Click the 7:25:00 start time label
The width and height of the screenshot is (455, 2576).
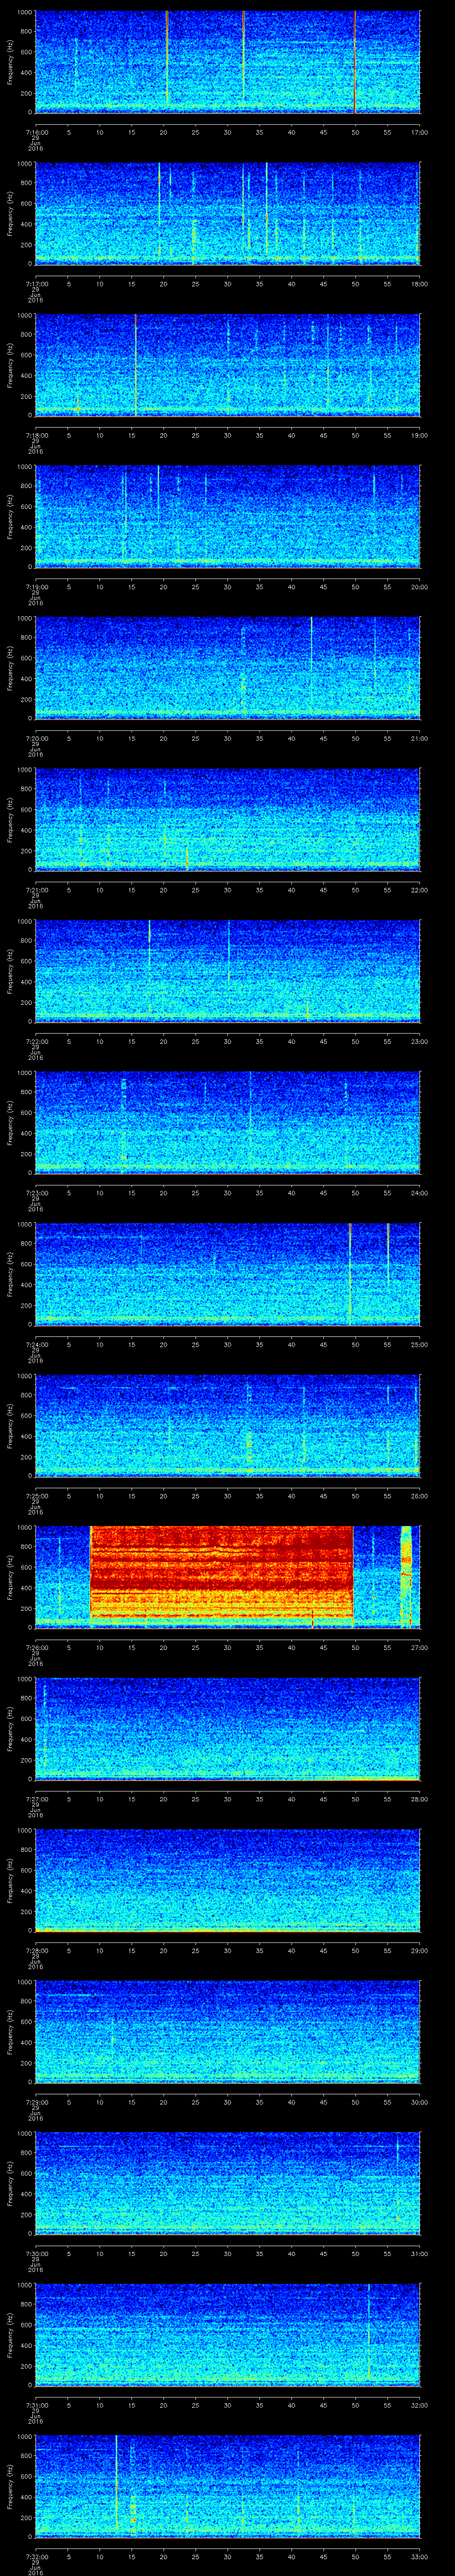click(x=37, y=1495)
